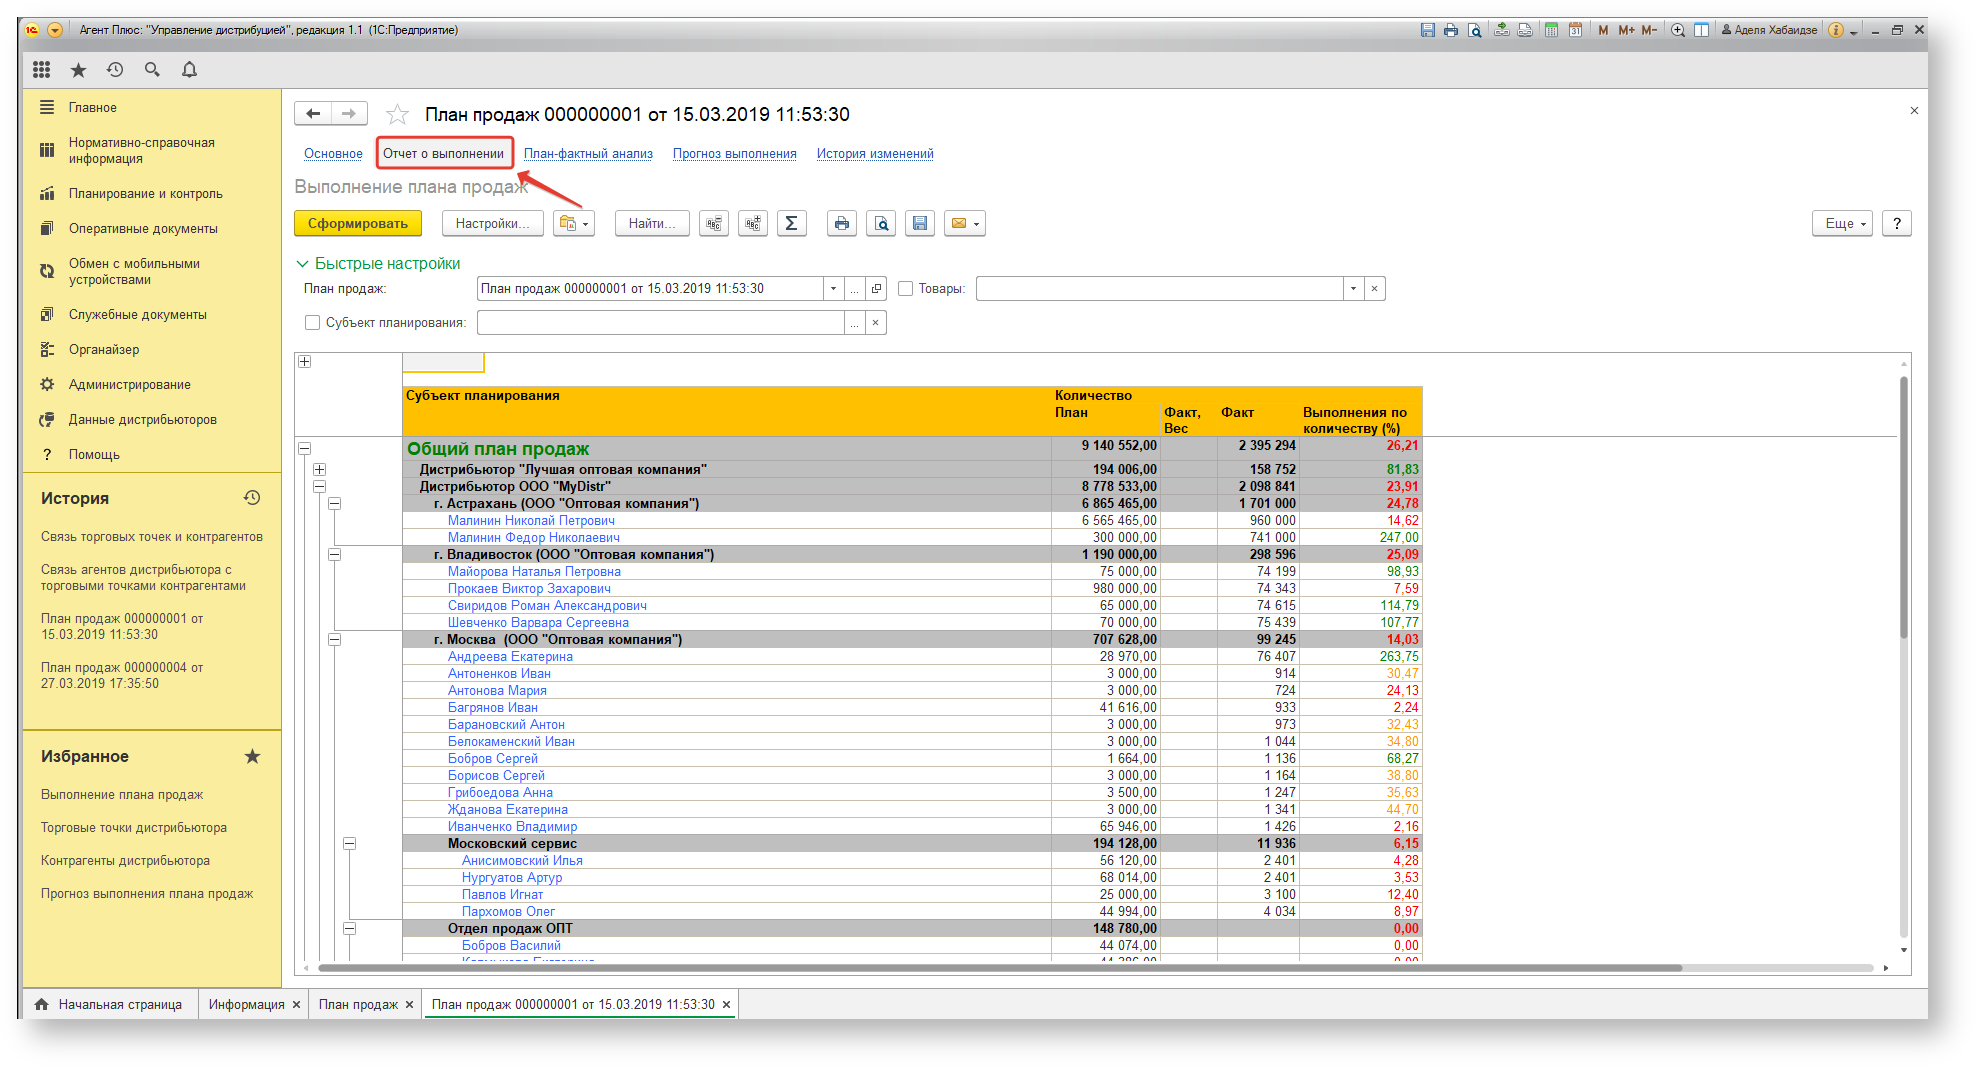Screen dimensions: 1976x1067
Task: Click the back navigation arrow
Action: 313,114
